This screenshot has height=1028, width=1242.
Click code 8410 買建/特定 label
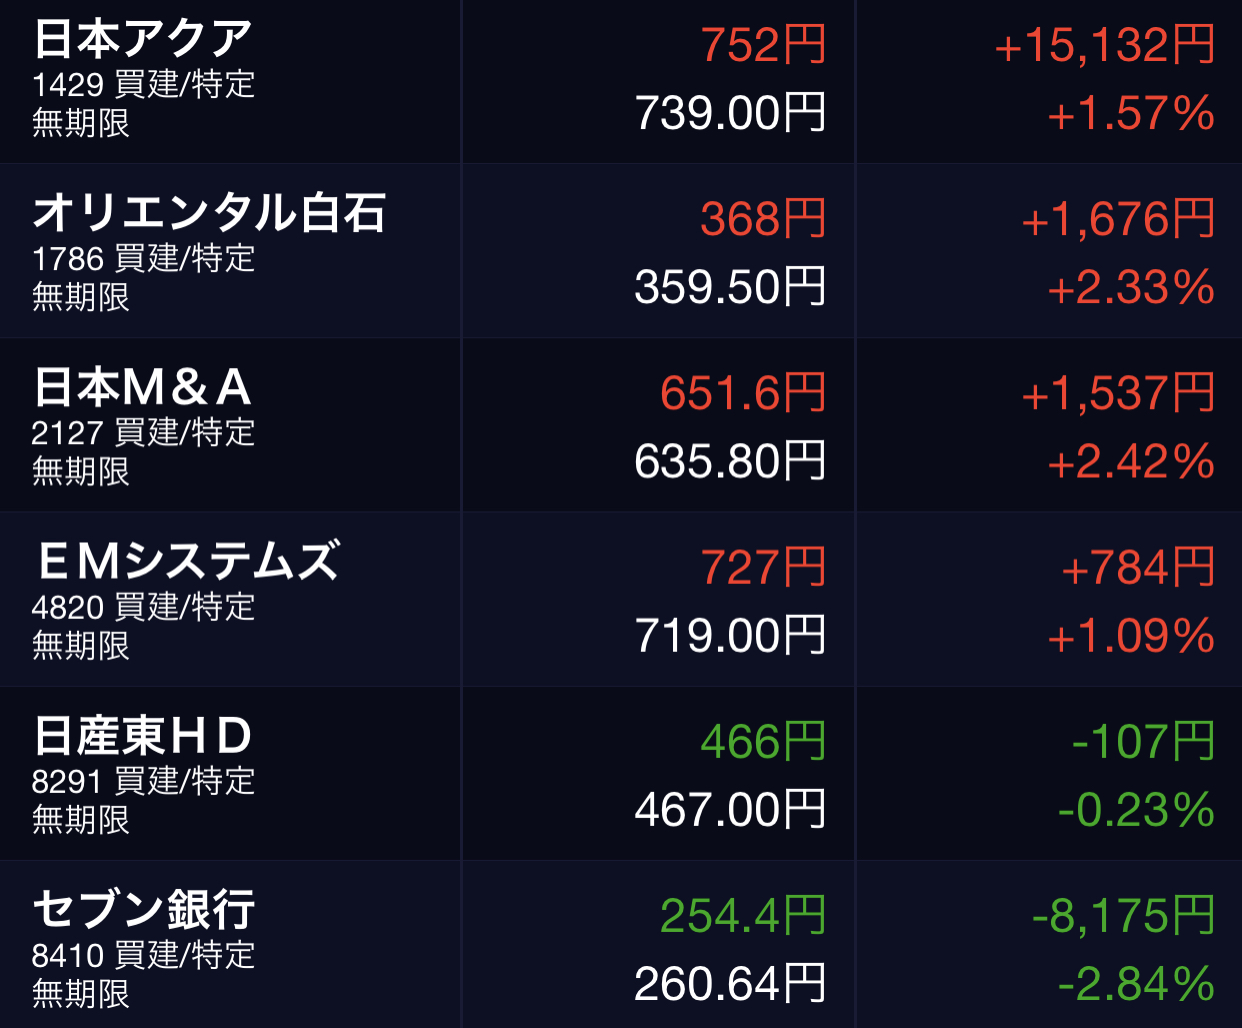144,955
